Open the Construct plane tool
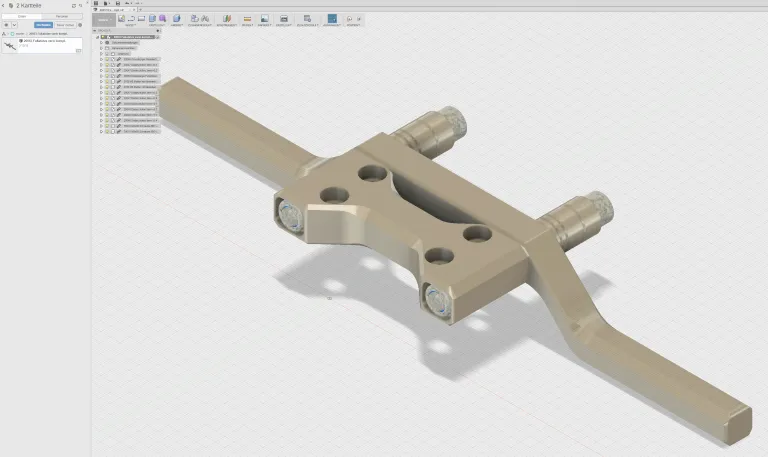The width and height of the screenshot is (768, 457). point(227,19)
